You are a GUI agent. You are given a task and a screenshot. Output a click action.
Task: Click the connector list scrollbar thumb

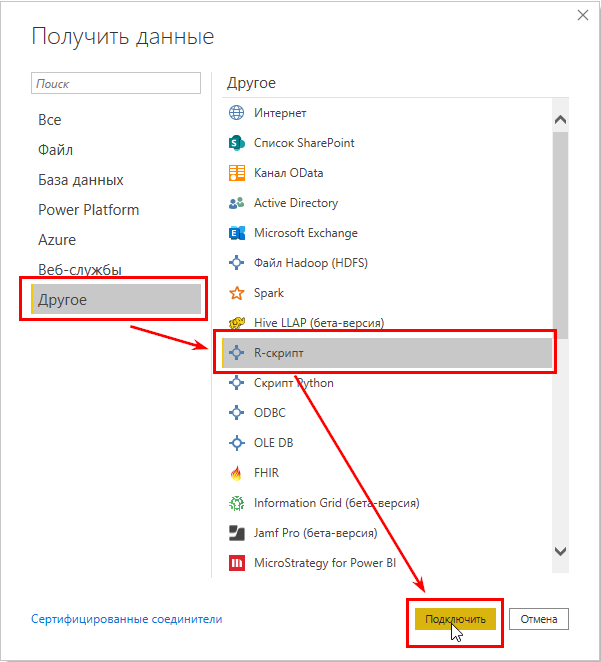pos(560,235)
